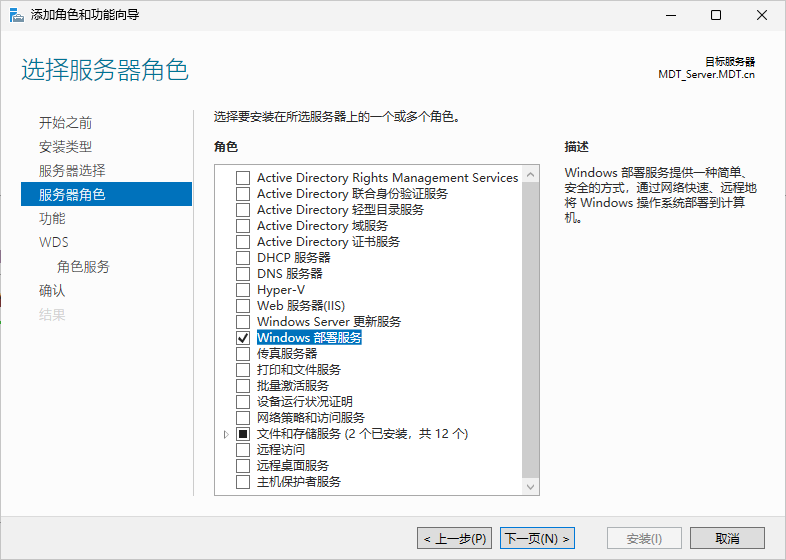The image size is (786, 560).
Task: Expand the 文件和存储服务 tree node
Action: (227, 434)
